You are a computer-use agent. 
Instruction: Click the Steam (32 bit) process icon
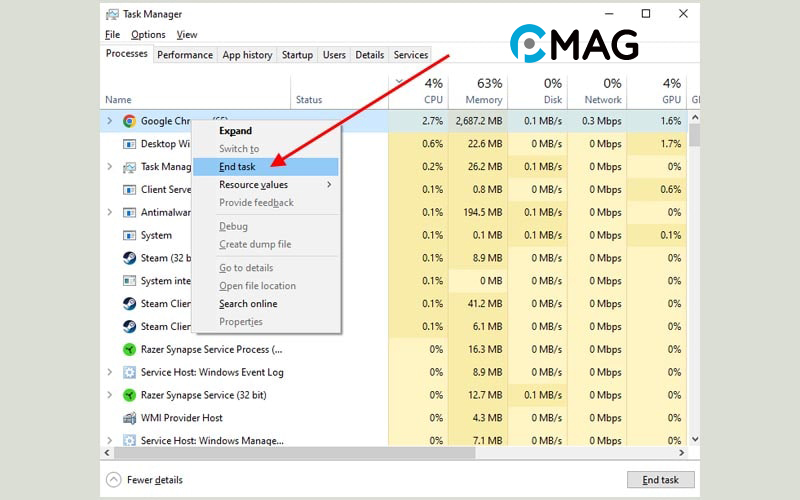click(x=129, y=258)
